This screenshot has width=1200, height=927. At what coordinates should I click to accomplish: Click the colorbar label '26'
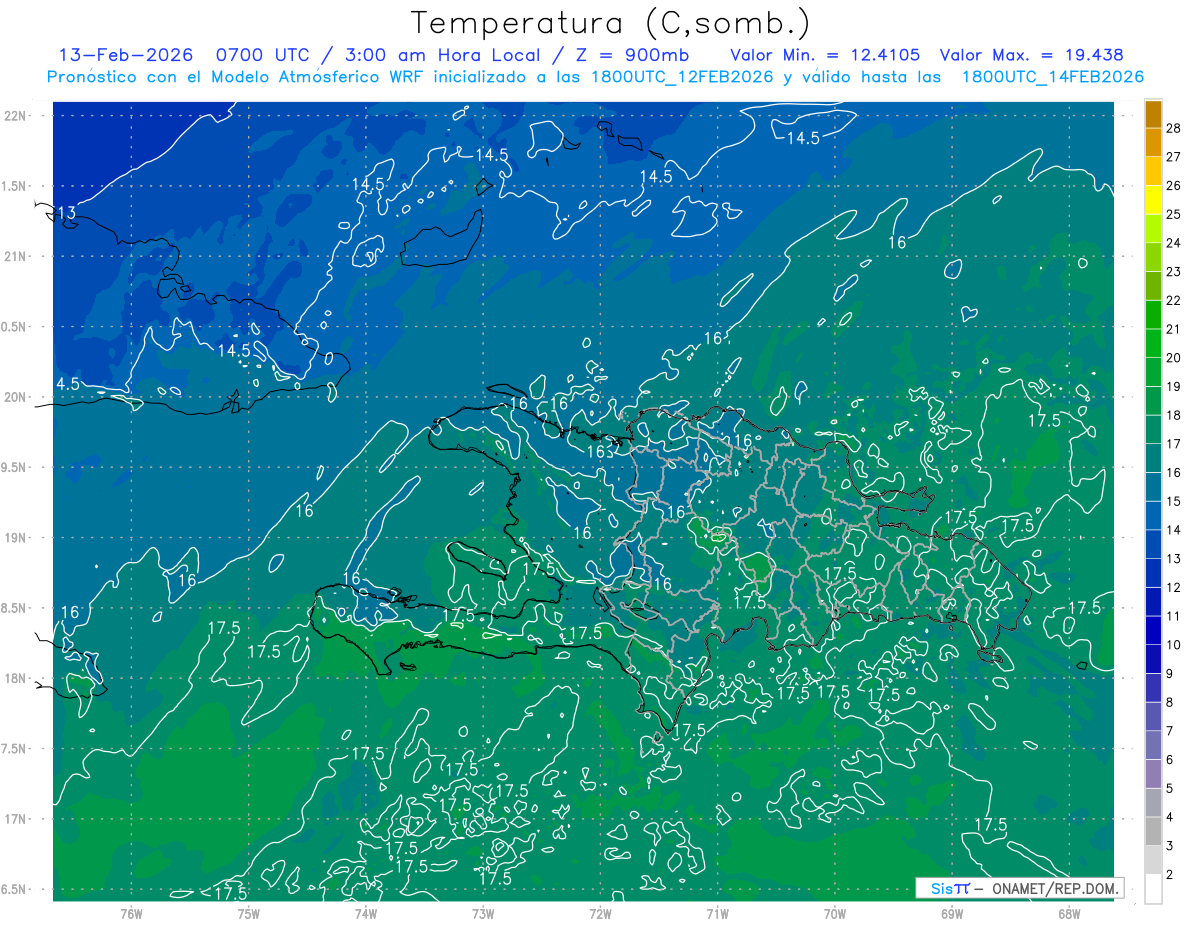point(1173,186)
